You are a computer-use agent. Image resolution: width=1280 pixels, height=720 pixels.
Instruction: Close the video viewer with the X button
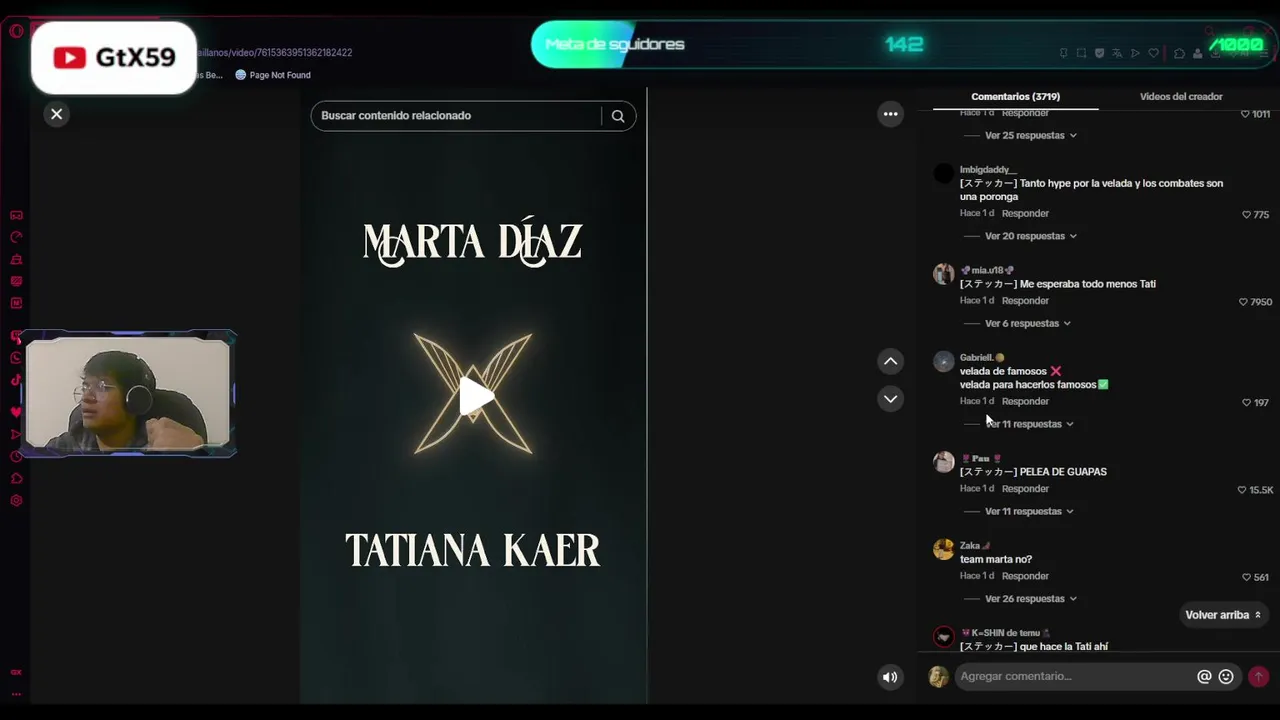tap(57, 114)
